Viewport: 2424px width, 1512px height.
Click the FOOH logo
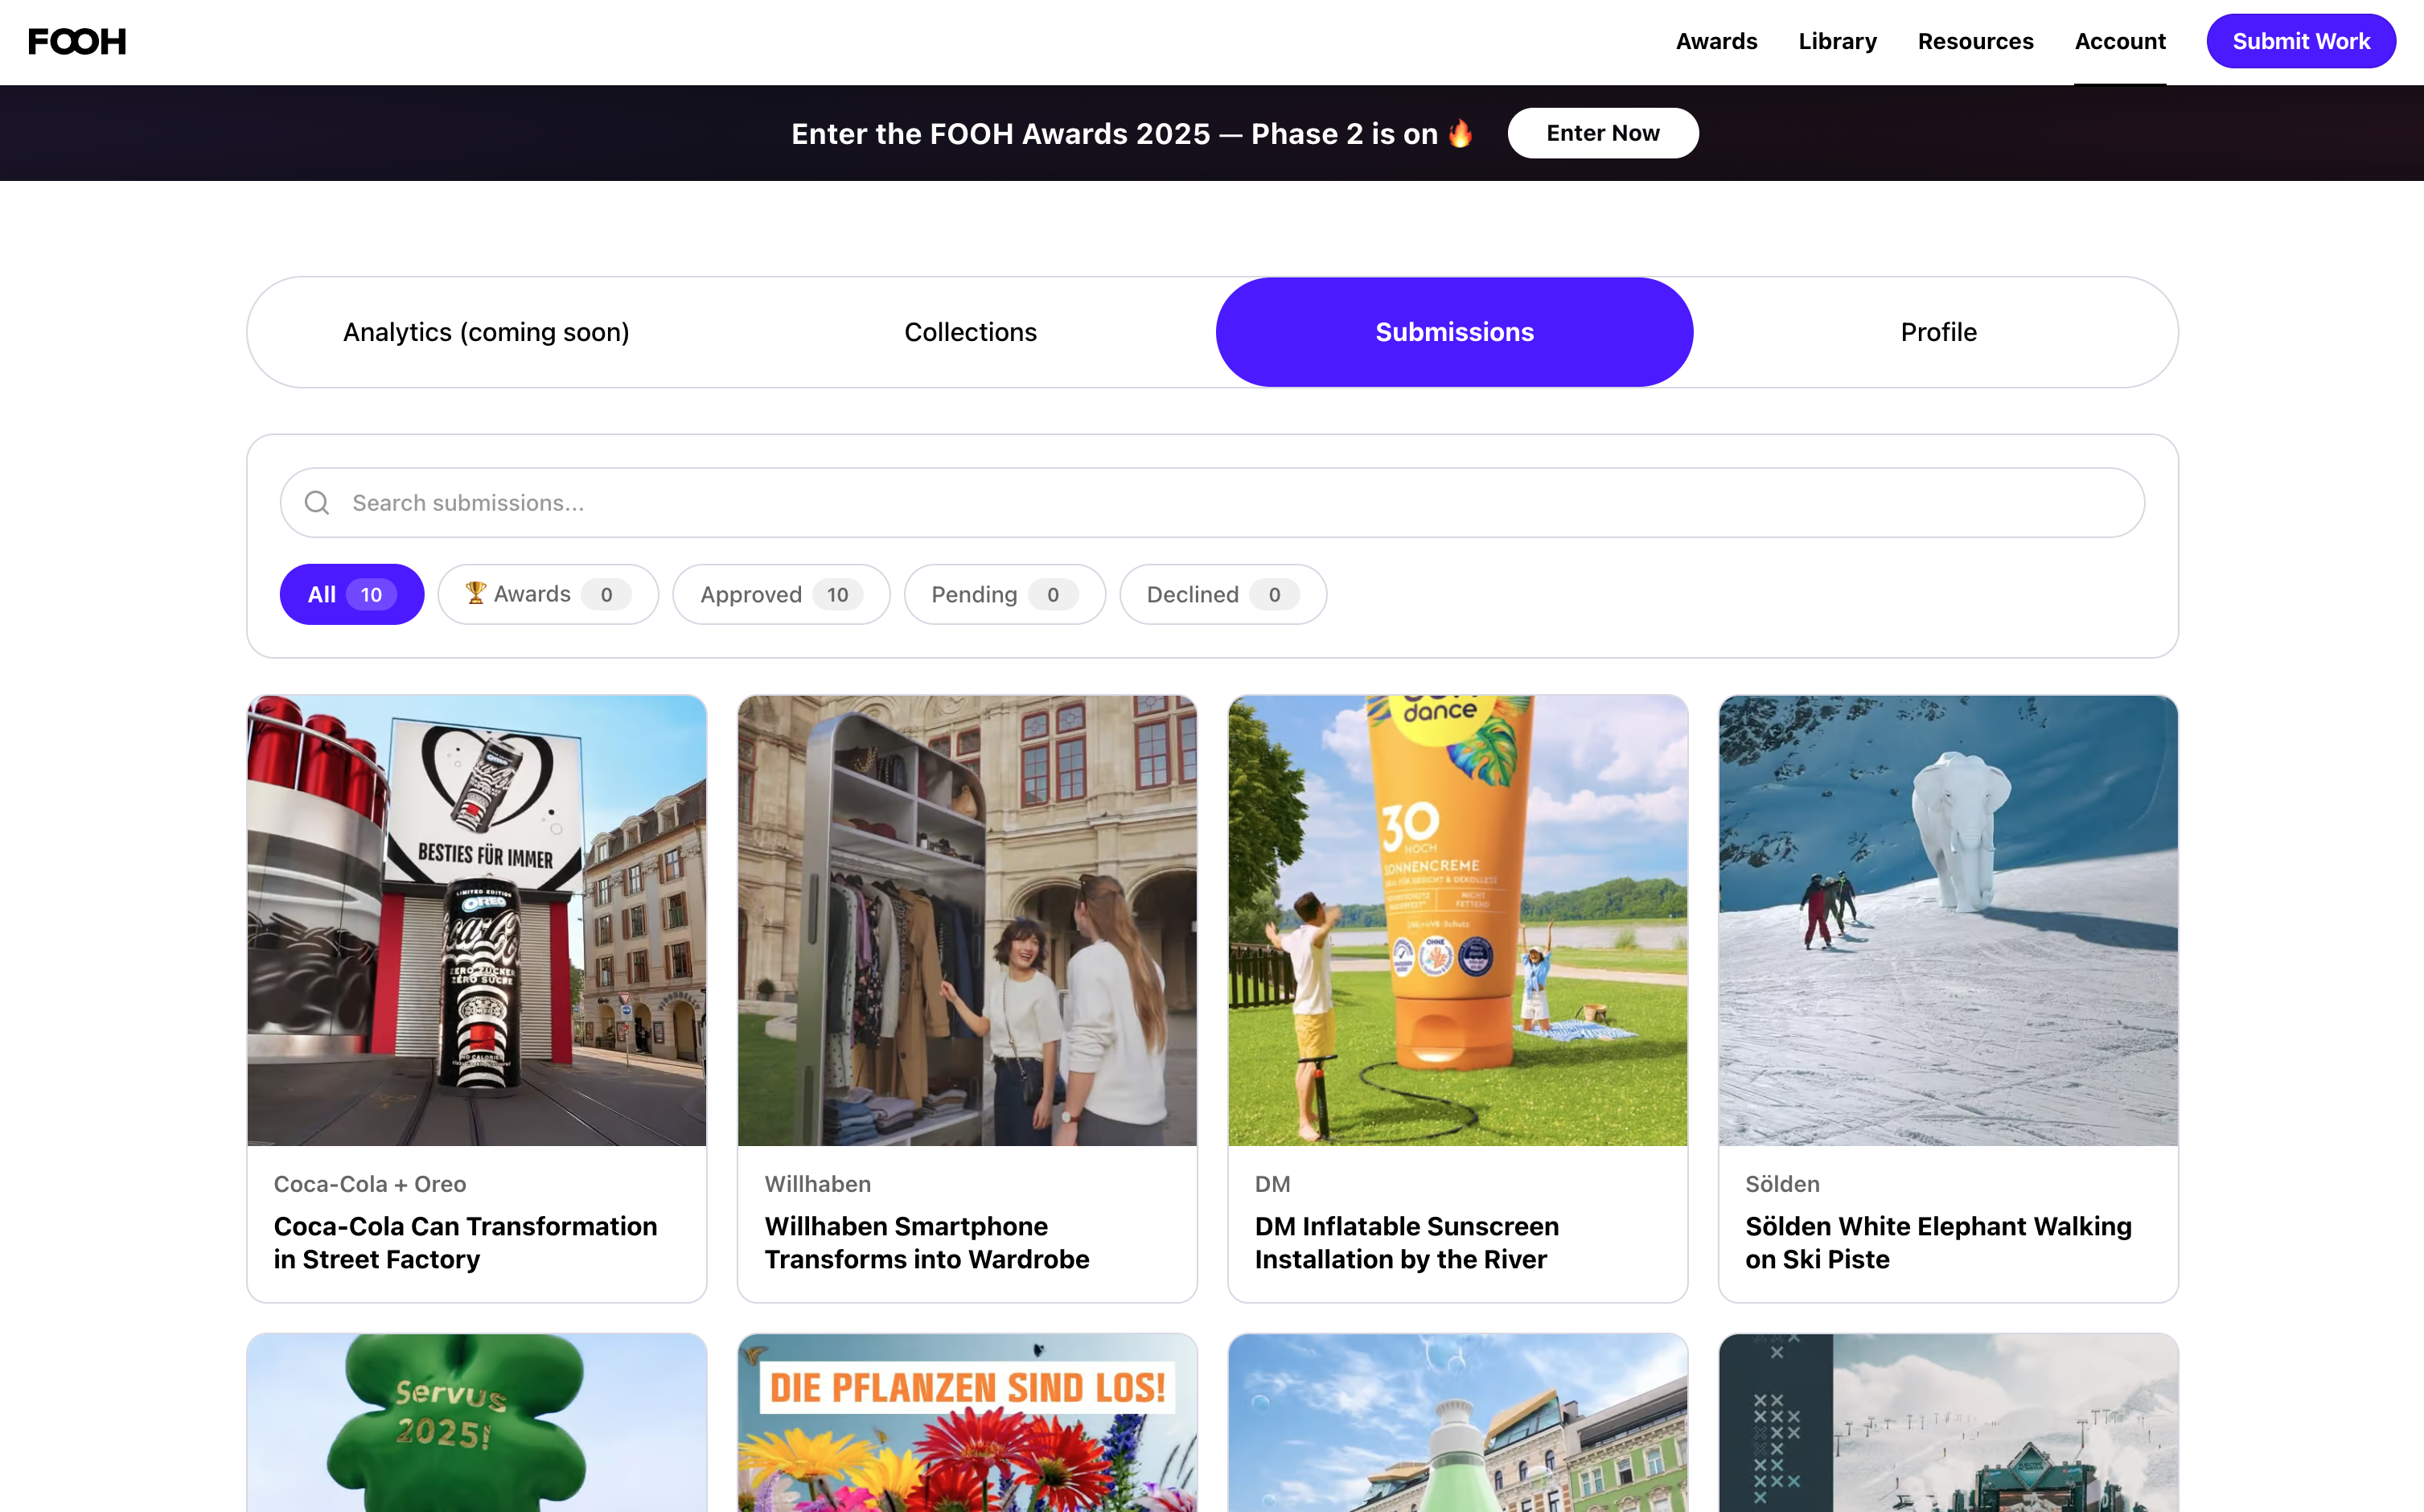pyautogui.click(x=77, y=42)
